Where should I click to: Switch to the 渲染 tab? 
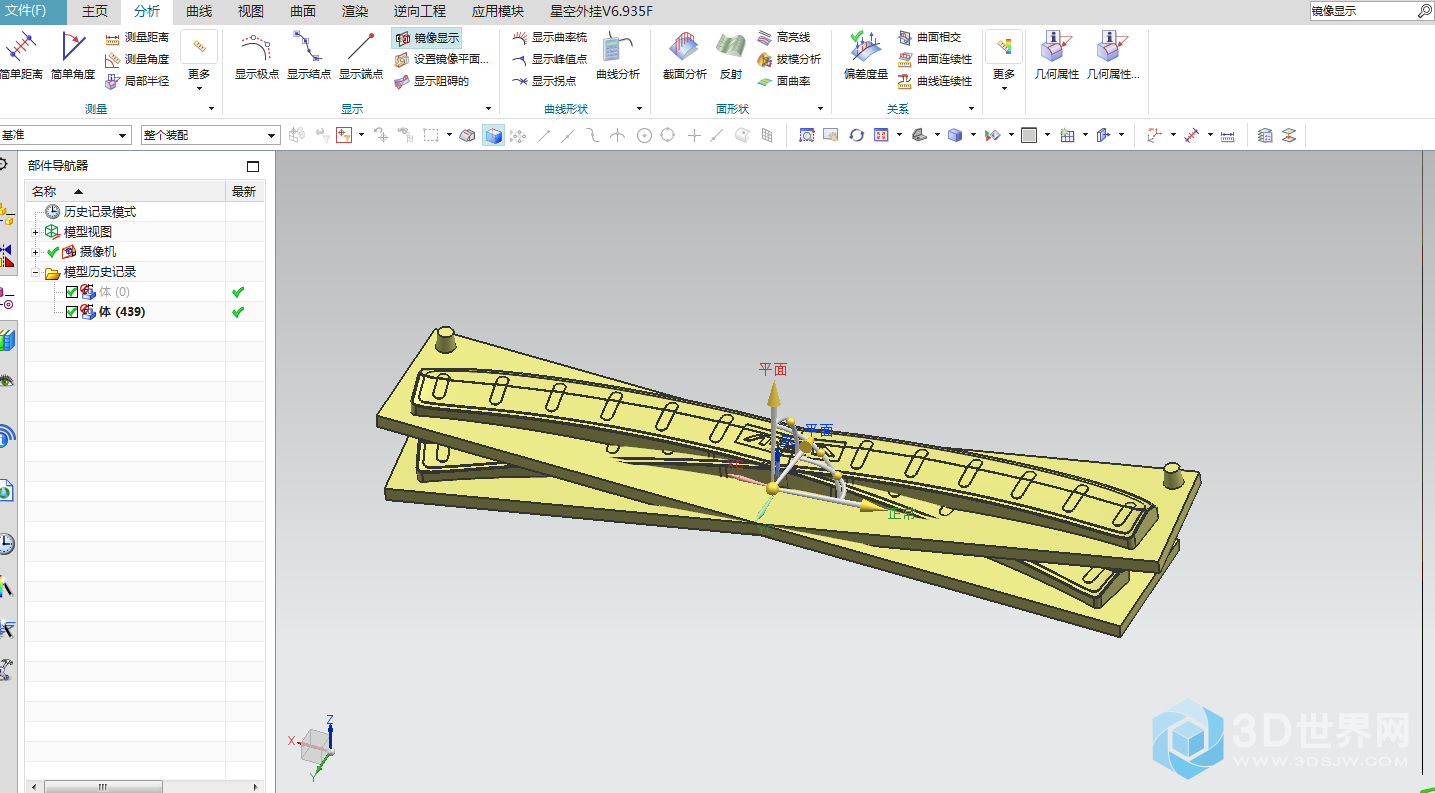pos(355,11)
